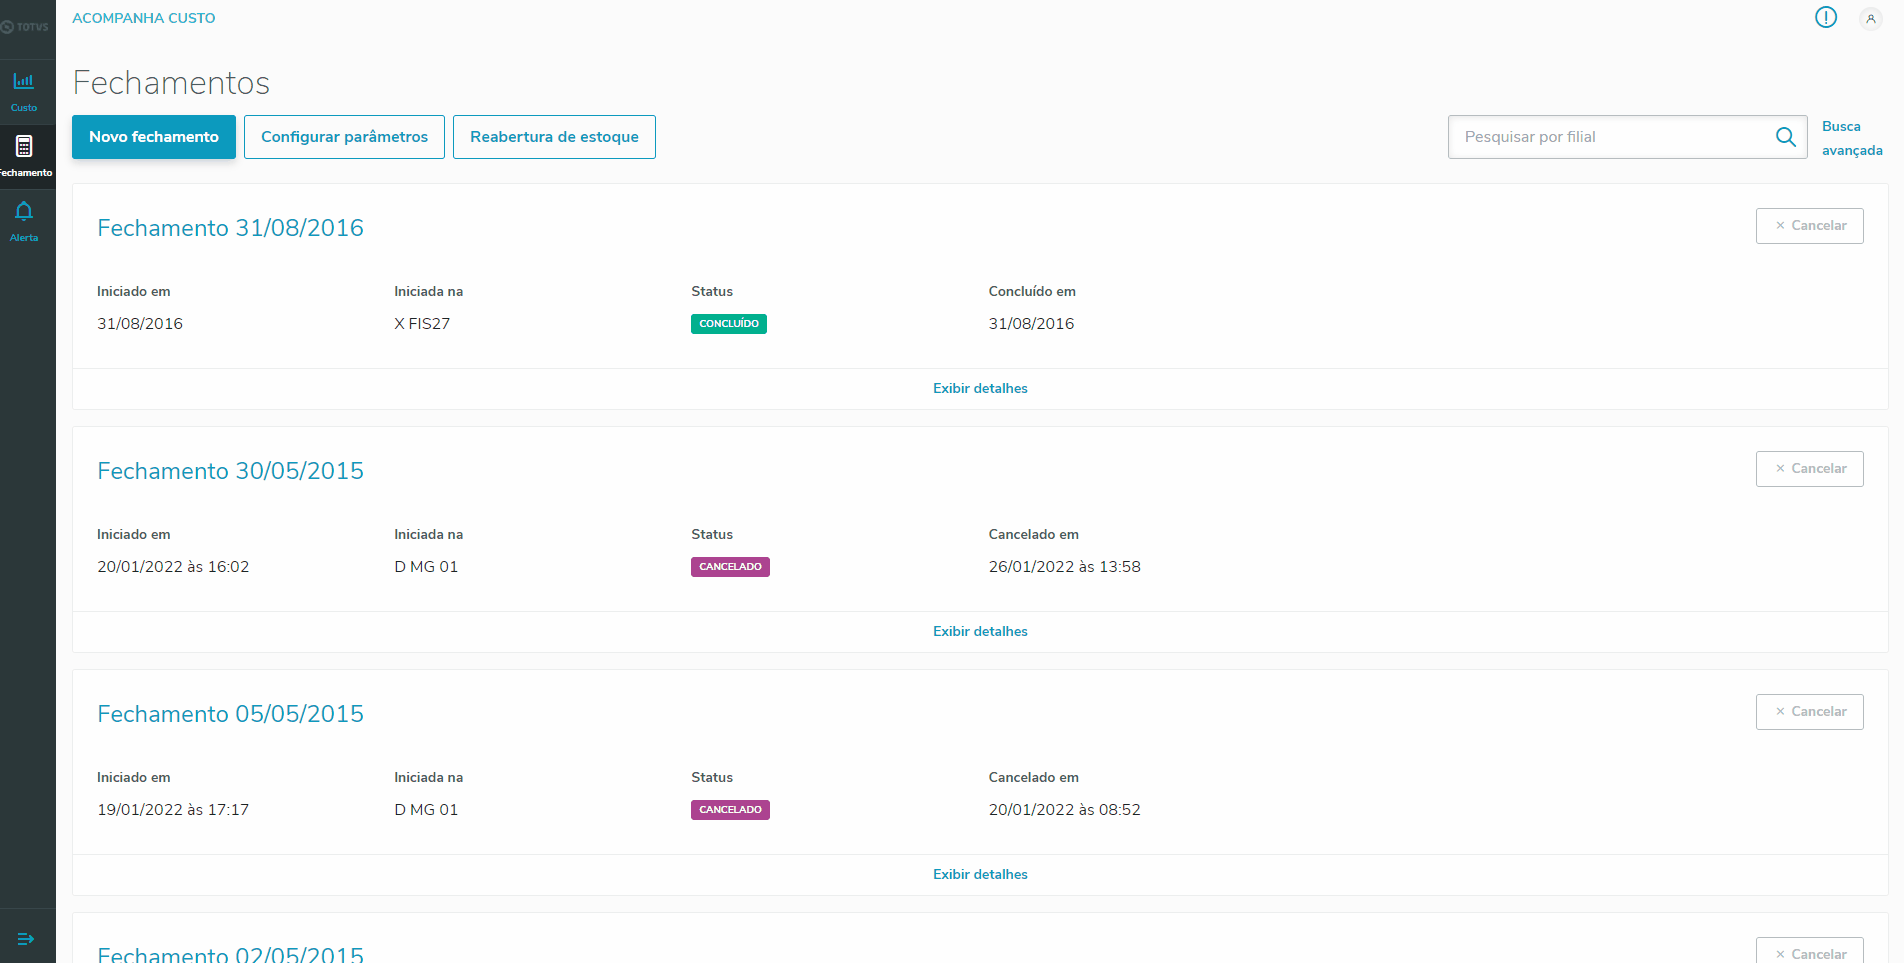Click CANCELADO badge of Fechamento 30/05/2015

730,567
